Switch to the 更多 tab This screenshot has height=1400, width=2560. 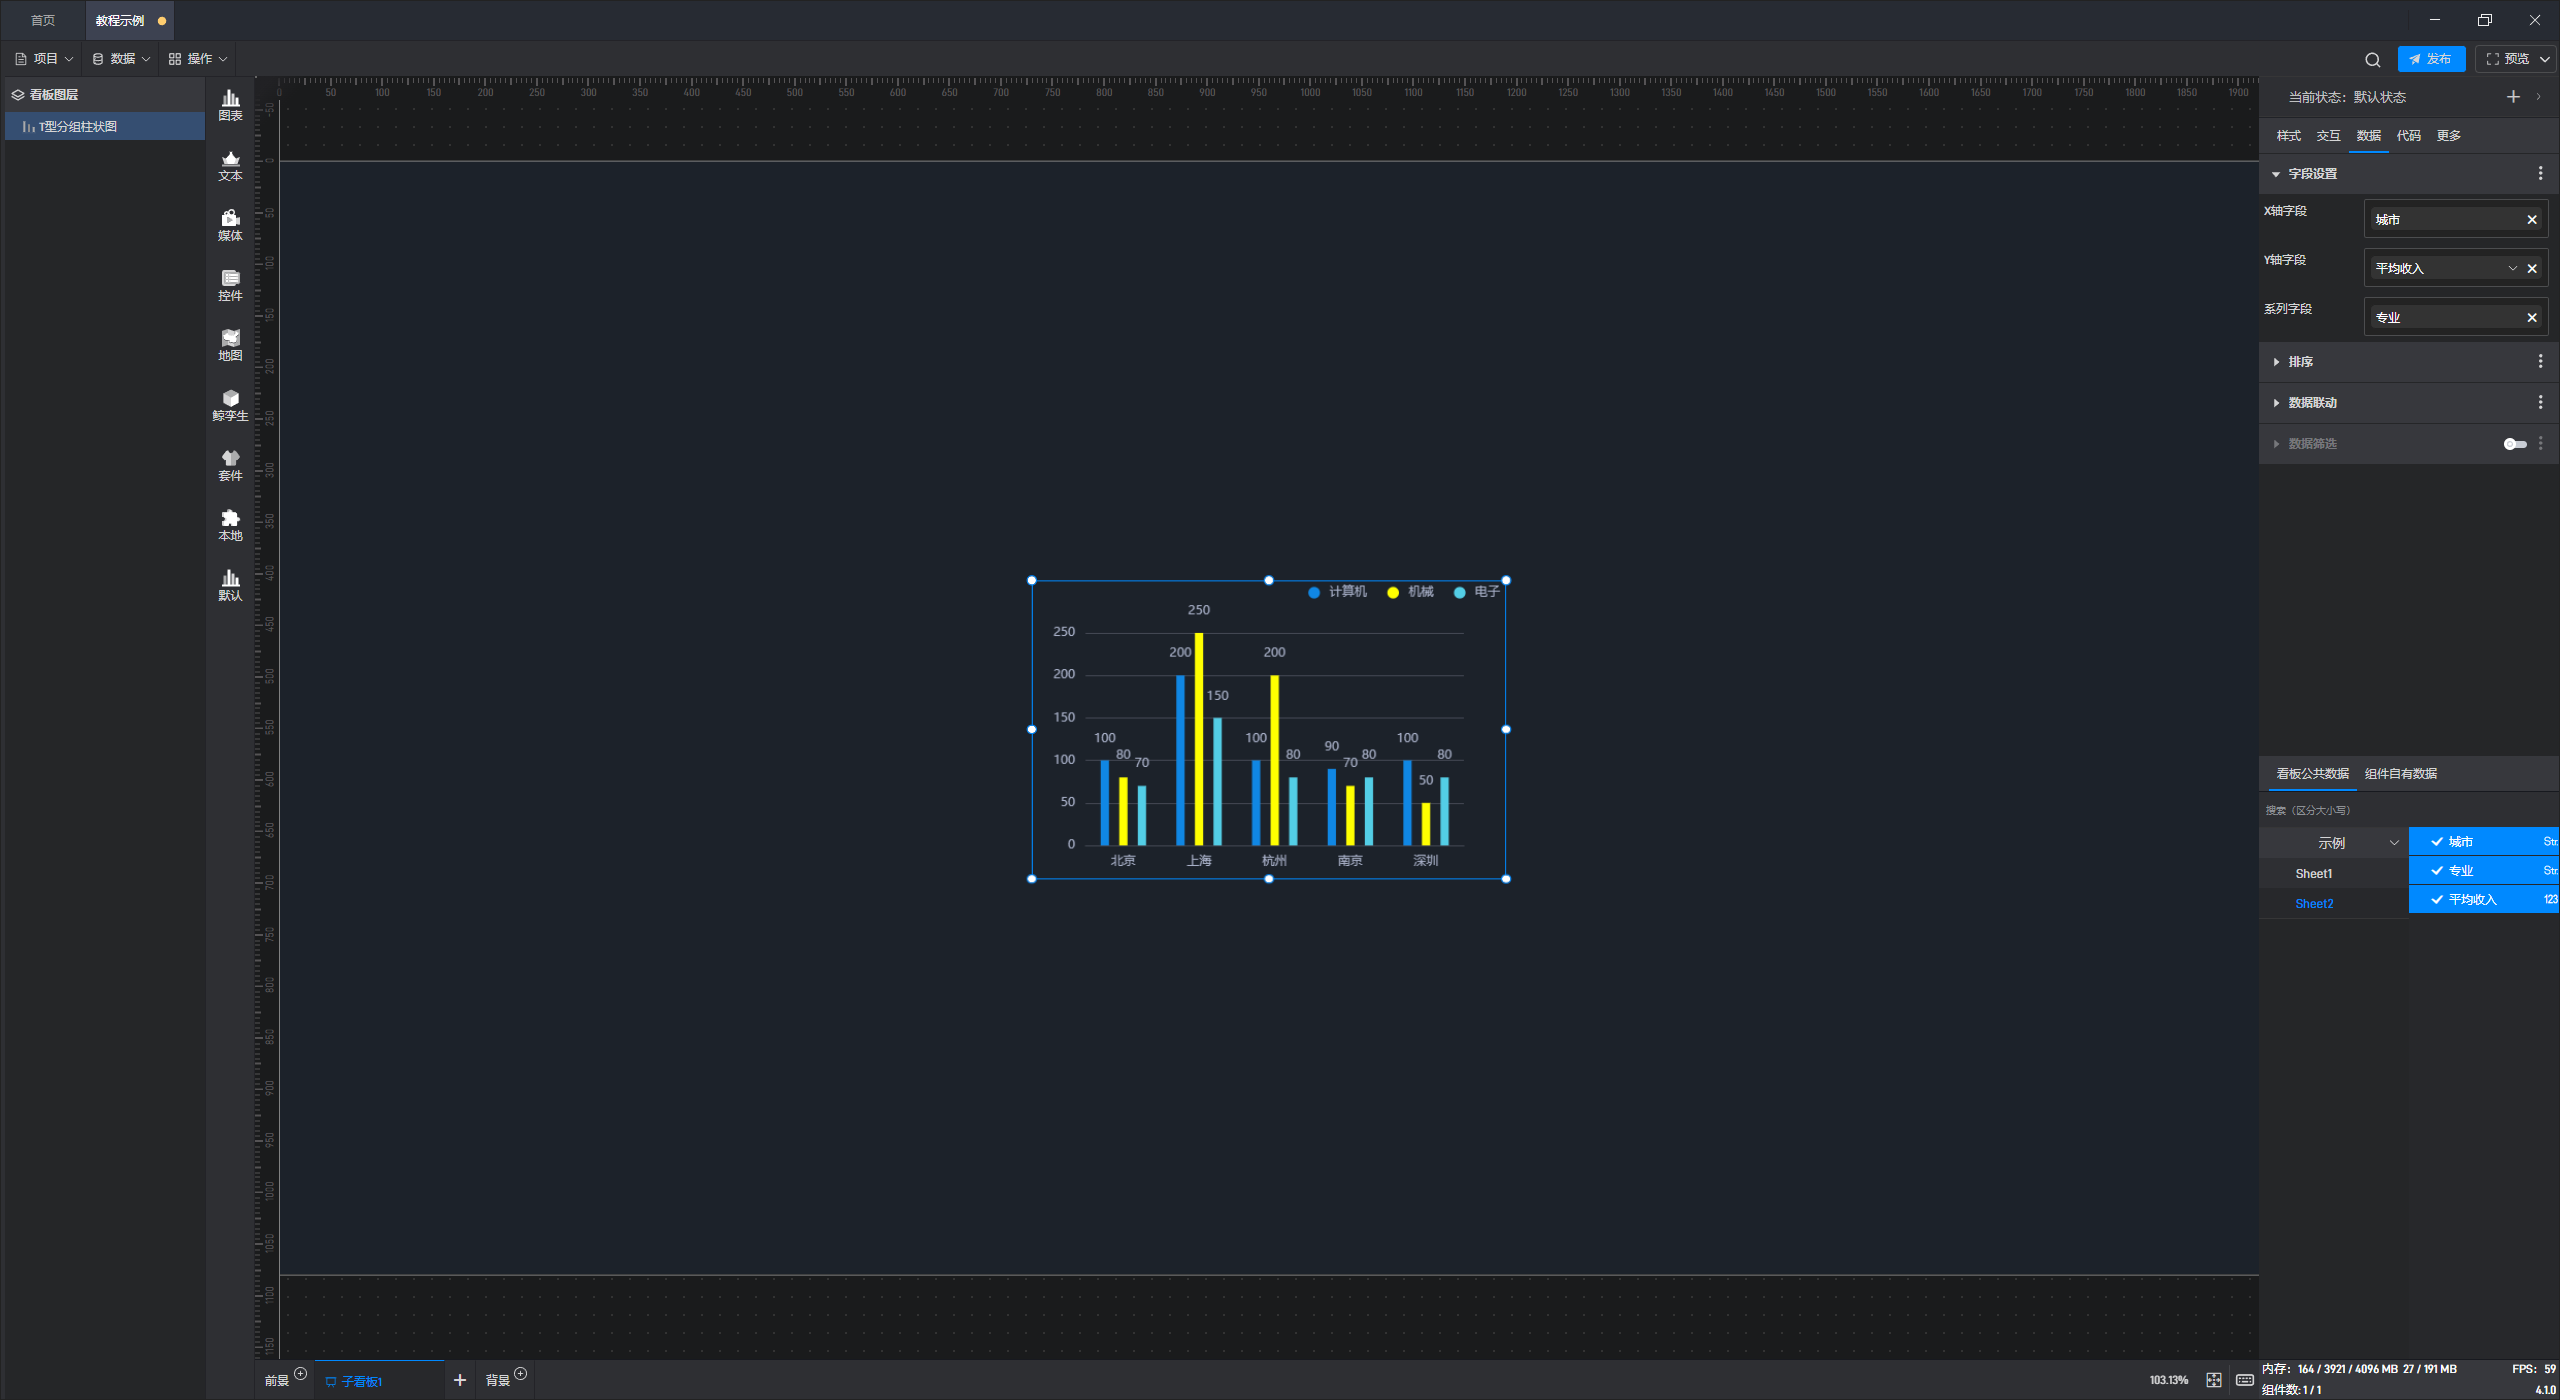tap(2448, 136)
